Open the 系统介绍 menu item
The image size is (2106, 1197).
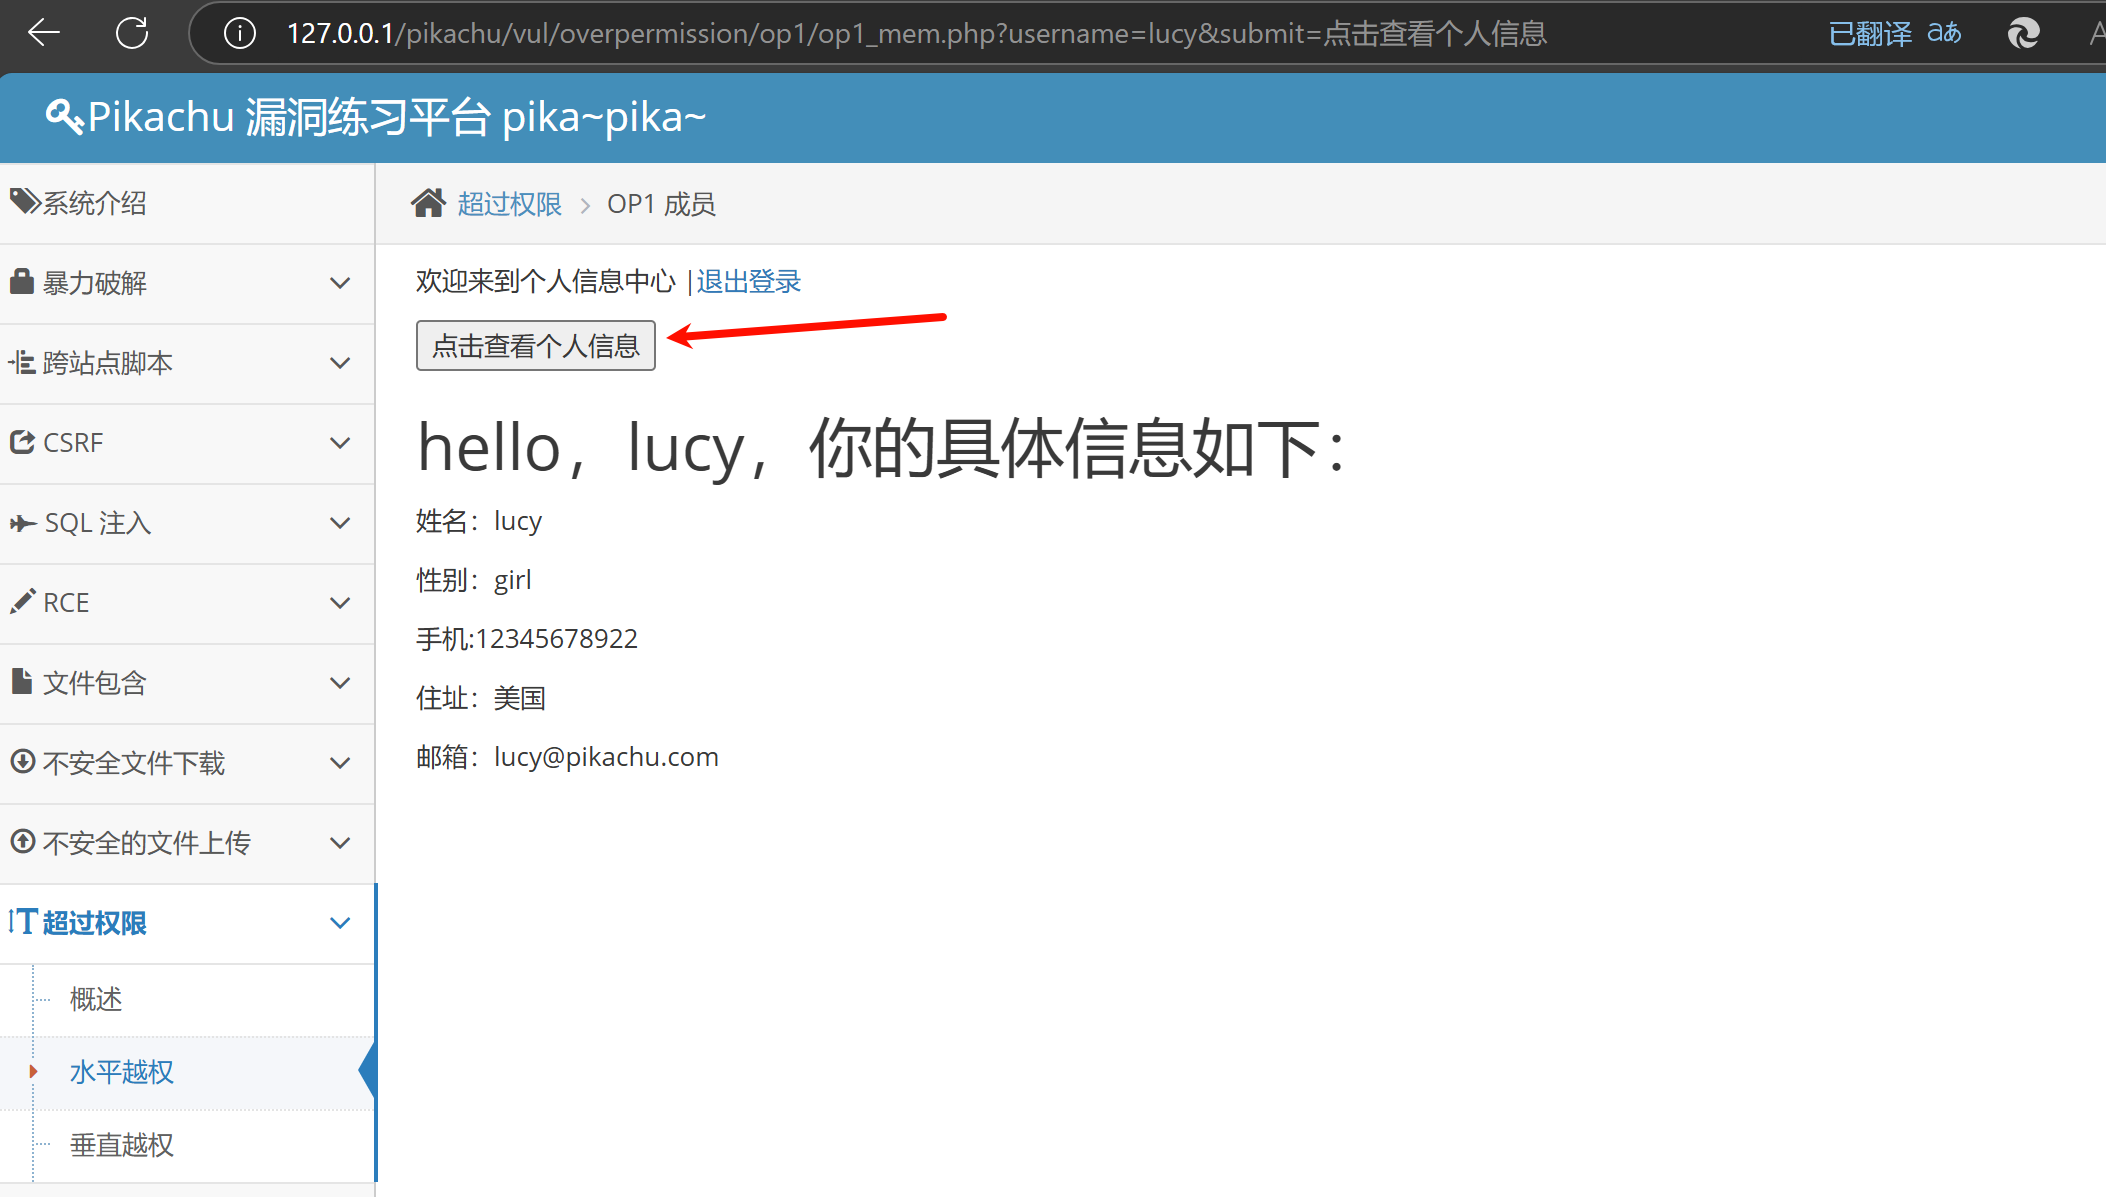[x=187, y=203]
